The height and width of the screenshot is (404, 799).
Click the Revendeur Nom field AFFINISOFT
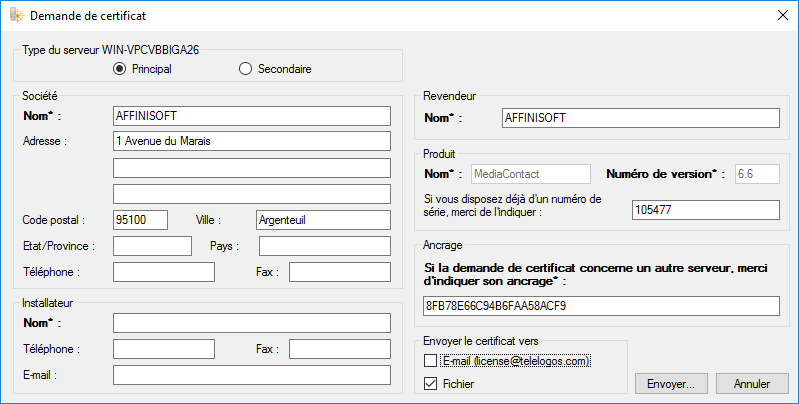pos(641,118)
